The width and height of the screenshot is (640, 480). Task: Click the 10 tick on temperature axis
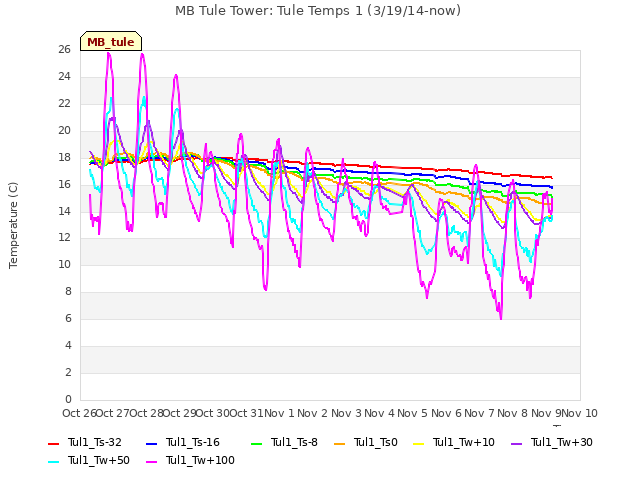pyautogui.click(x=64, y=265)
